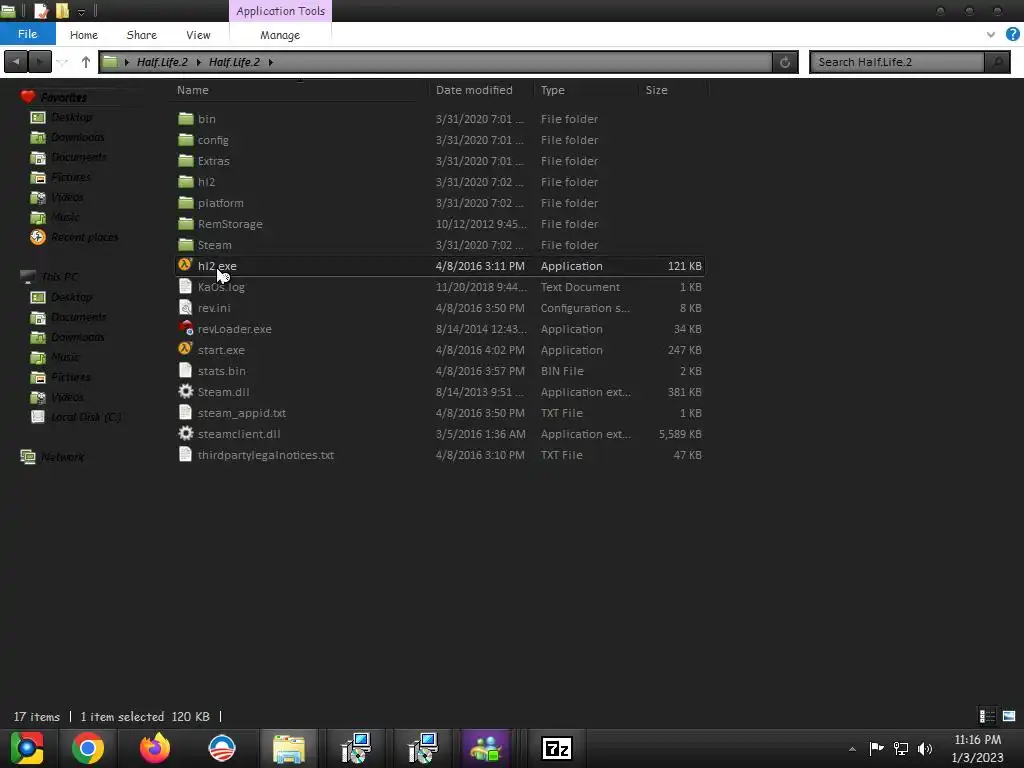This screenshot has height=768, width=1024.
Task: Click This PC in the navigation pane
Action: coord(59,277)
